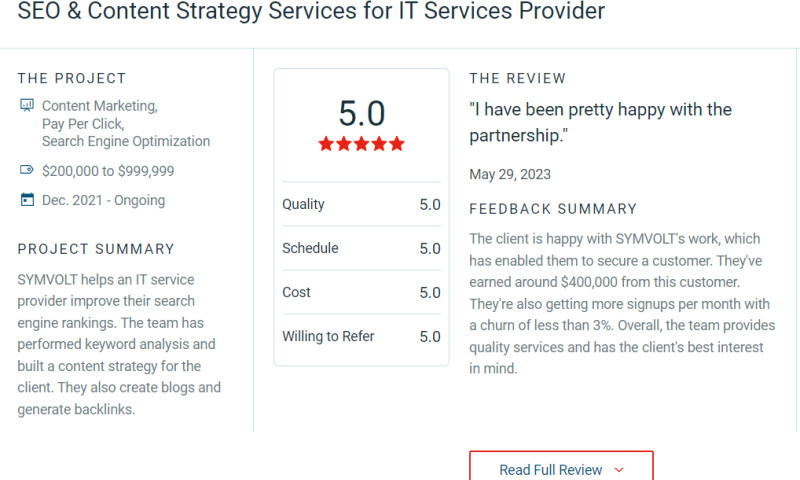This screenshot has width=800, height=480.
Task: Click the May 29, 2023 review date
Action: tap(510, 174)
